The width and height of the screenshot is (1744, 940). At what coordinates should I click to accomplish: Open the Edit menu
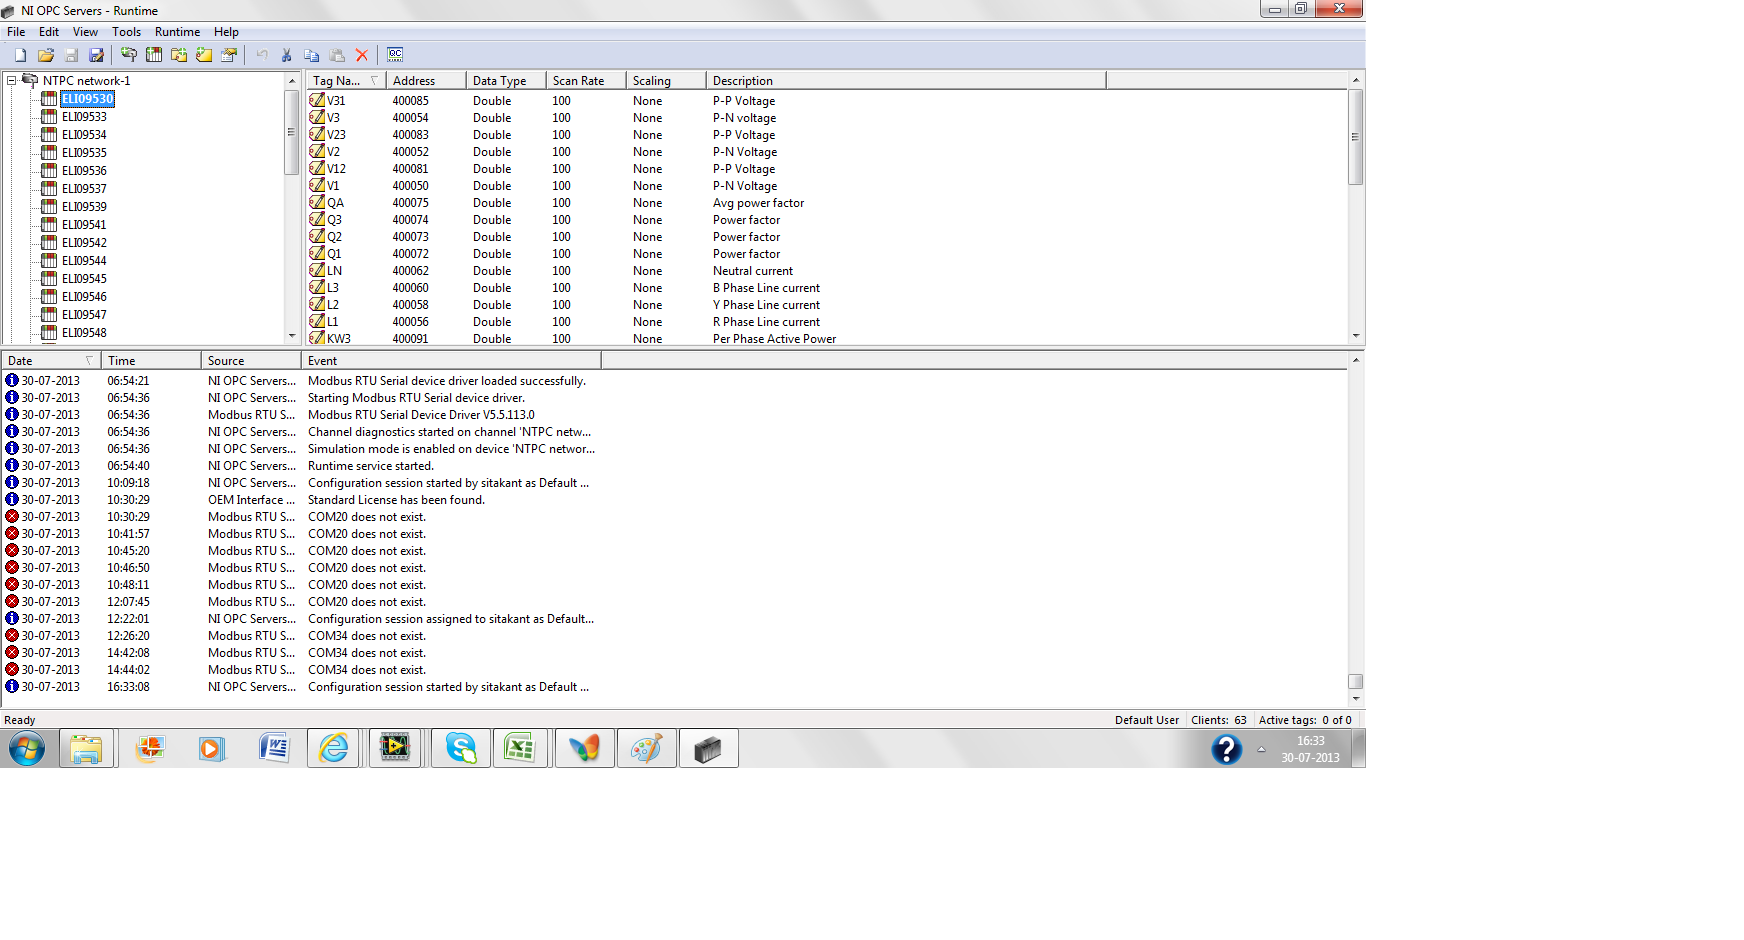pyautogui.click(x=49, y=32)
